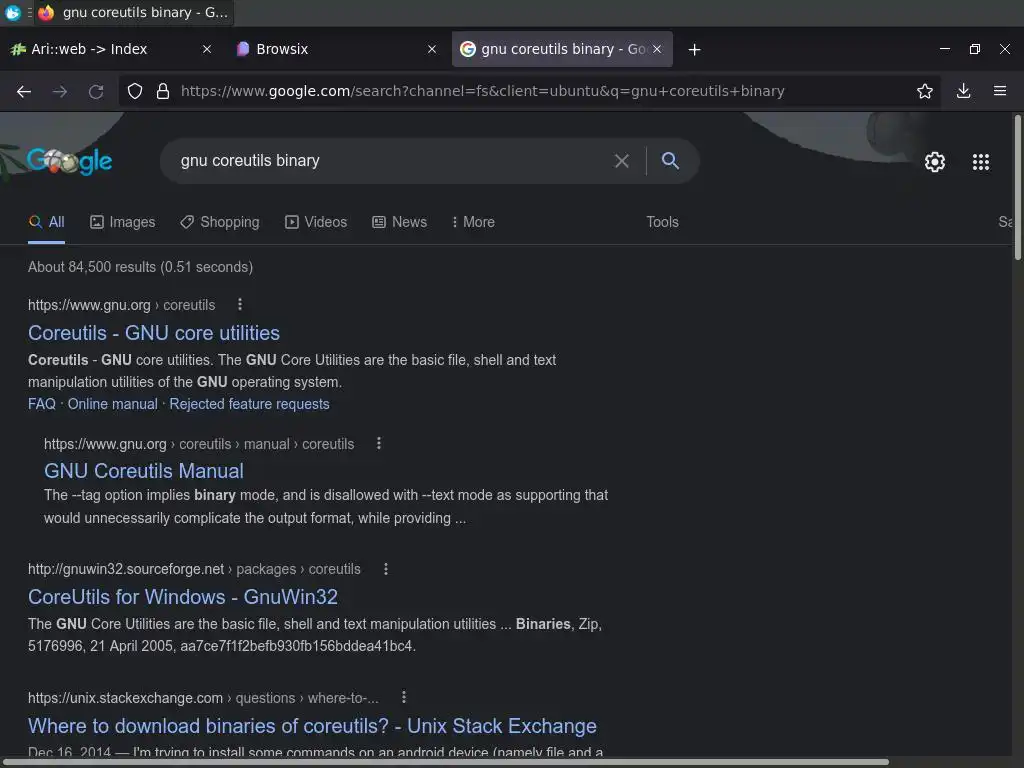
Task: Open the FAQ sitelink
Action: [x=42, y=404]
